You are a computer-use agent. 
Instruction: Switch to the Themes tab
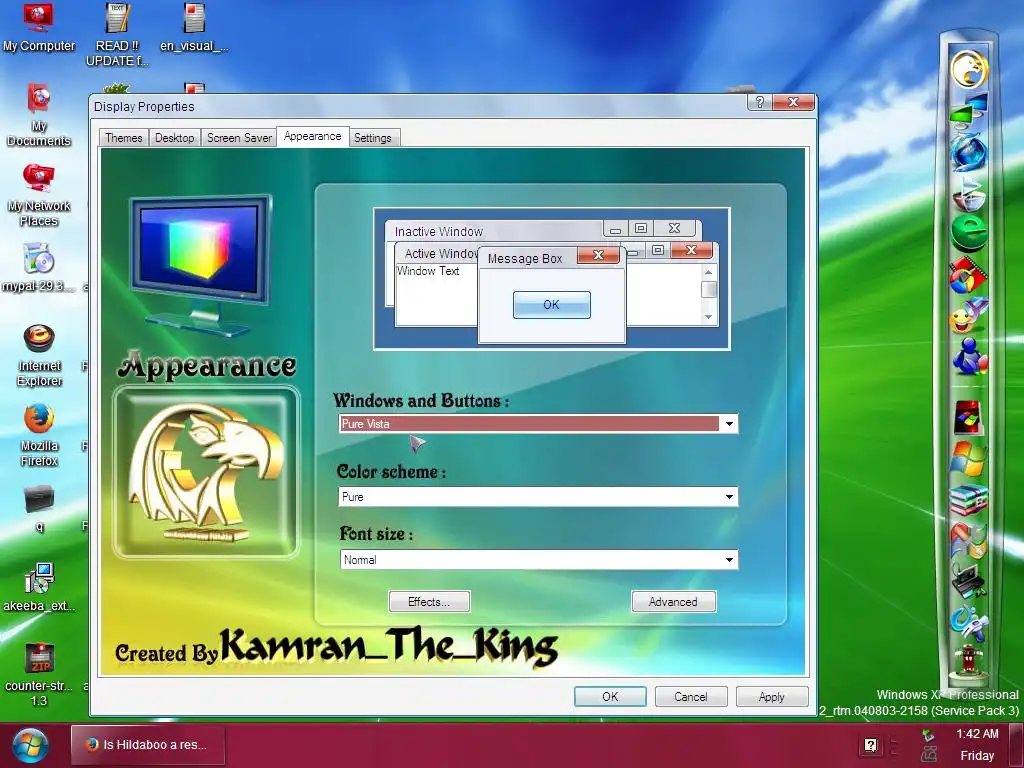[123, 138]
